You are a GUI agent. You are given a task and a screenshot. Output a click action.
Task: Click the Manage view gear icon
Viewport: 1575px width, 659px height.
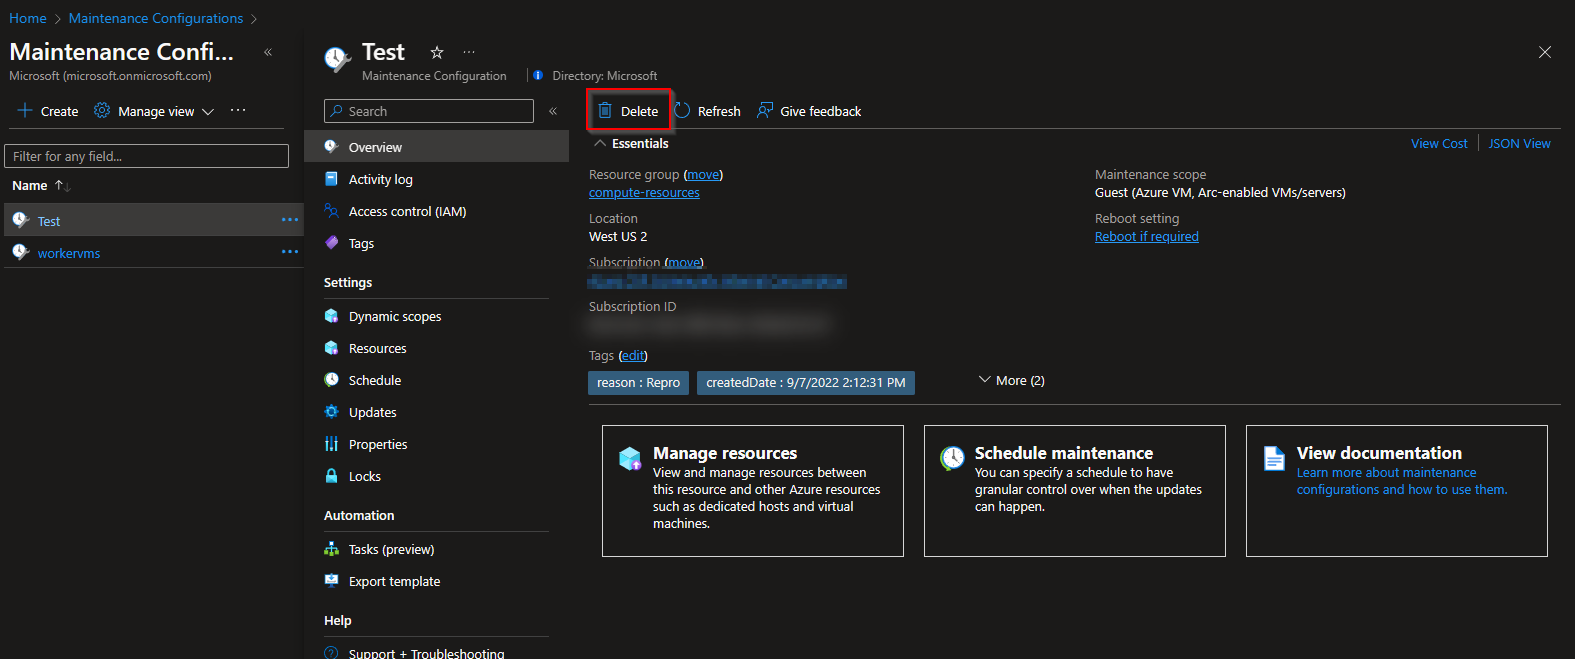coord(102,111)
